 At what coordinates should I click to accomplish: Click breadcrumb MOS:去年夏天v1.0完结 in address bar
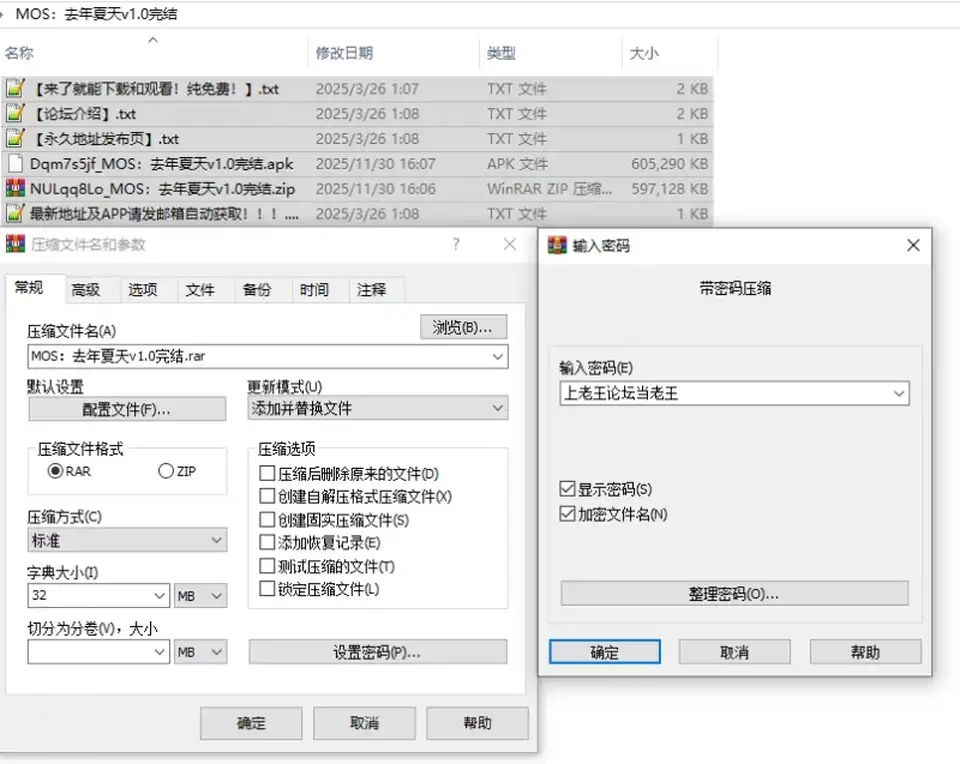(96, 13)
